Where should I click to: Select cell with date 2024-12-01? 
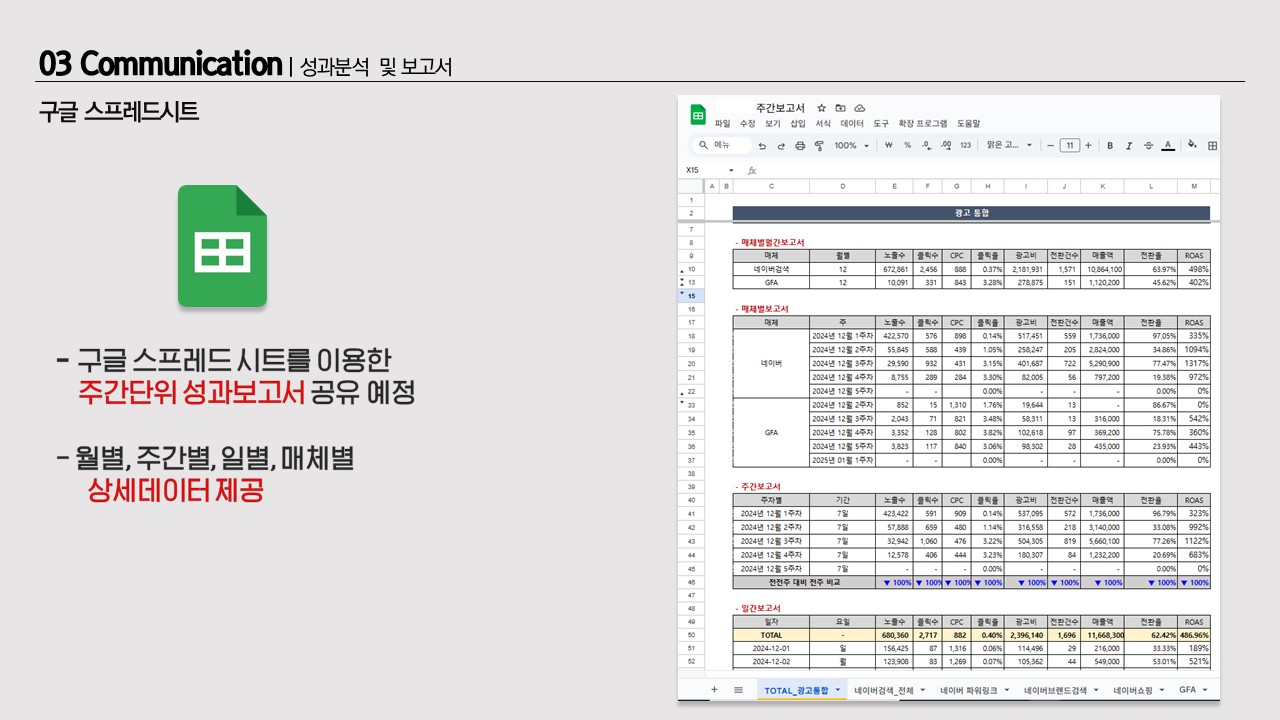click(771, 648)
